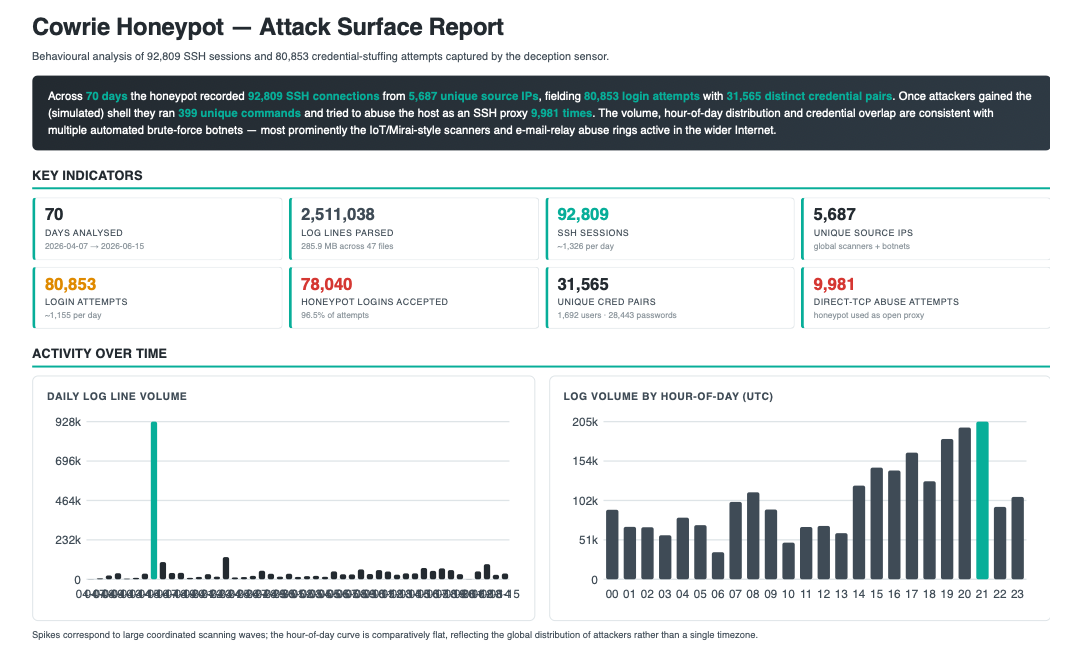1084x665 pixels.
Task: Click the "696k" y-axis label
Action: click(68, 461)
